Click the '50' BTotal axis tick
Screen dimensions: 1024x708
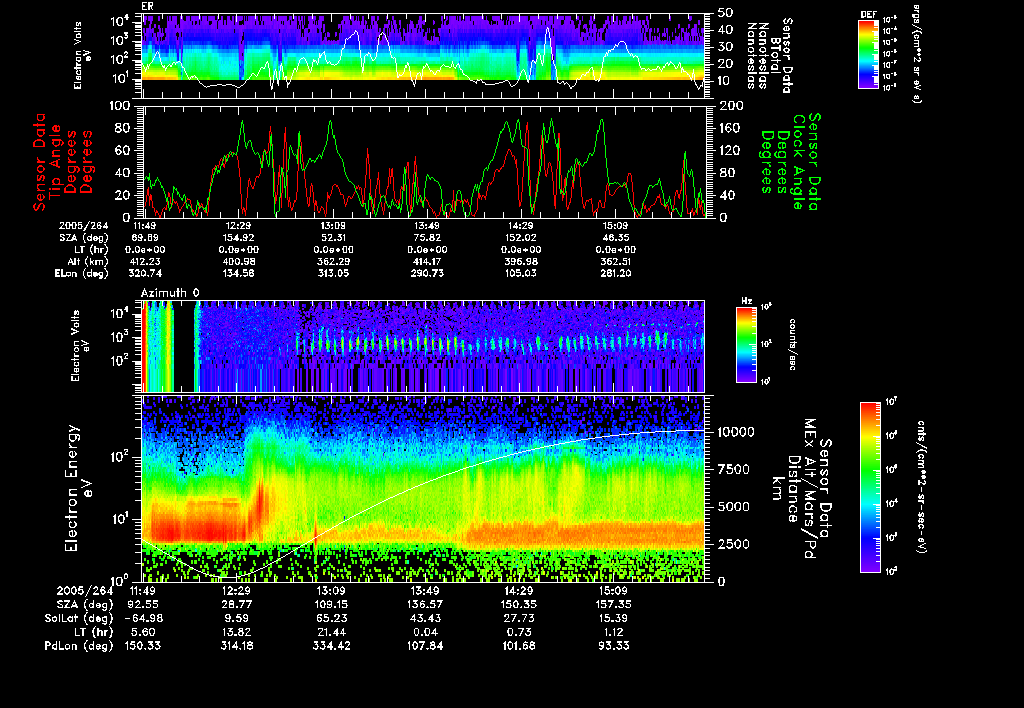pyautogui.click(x=726, y=13)
